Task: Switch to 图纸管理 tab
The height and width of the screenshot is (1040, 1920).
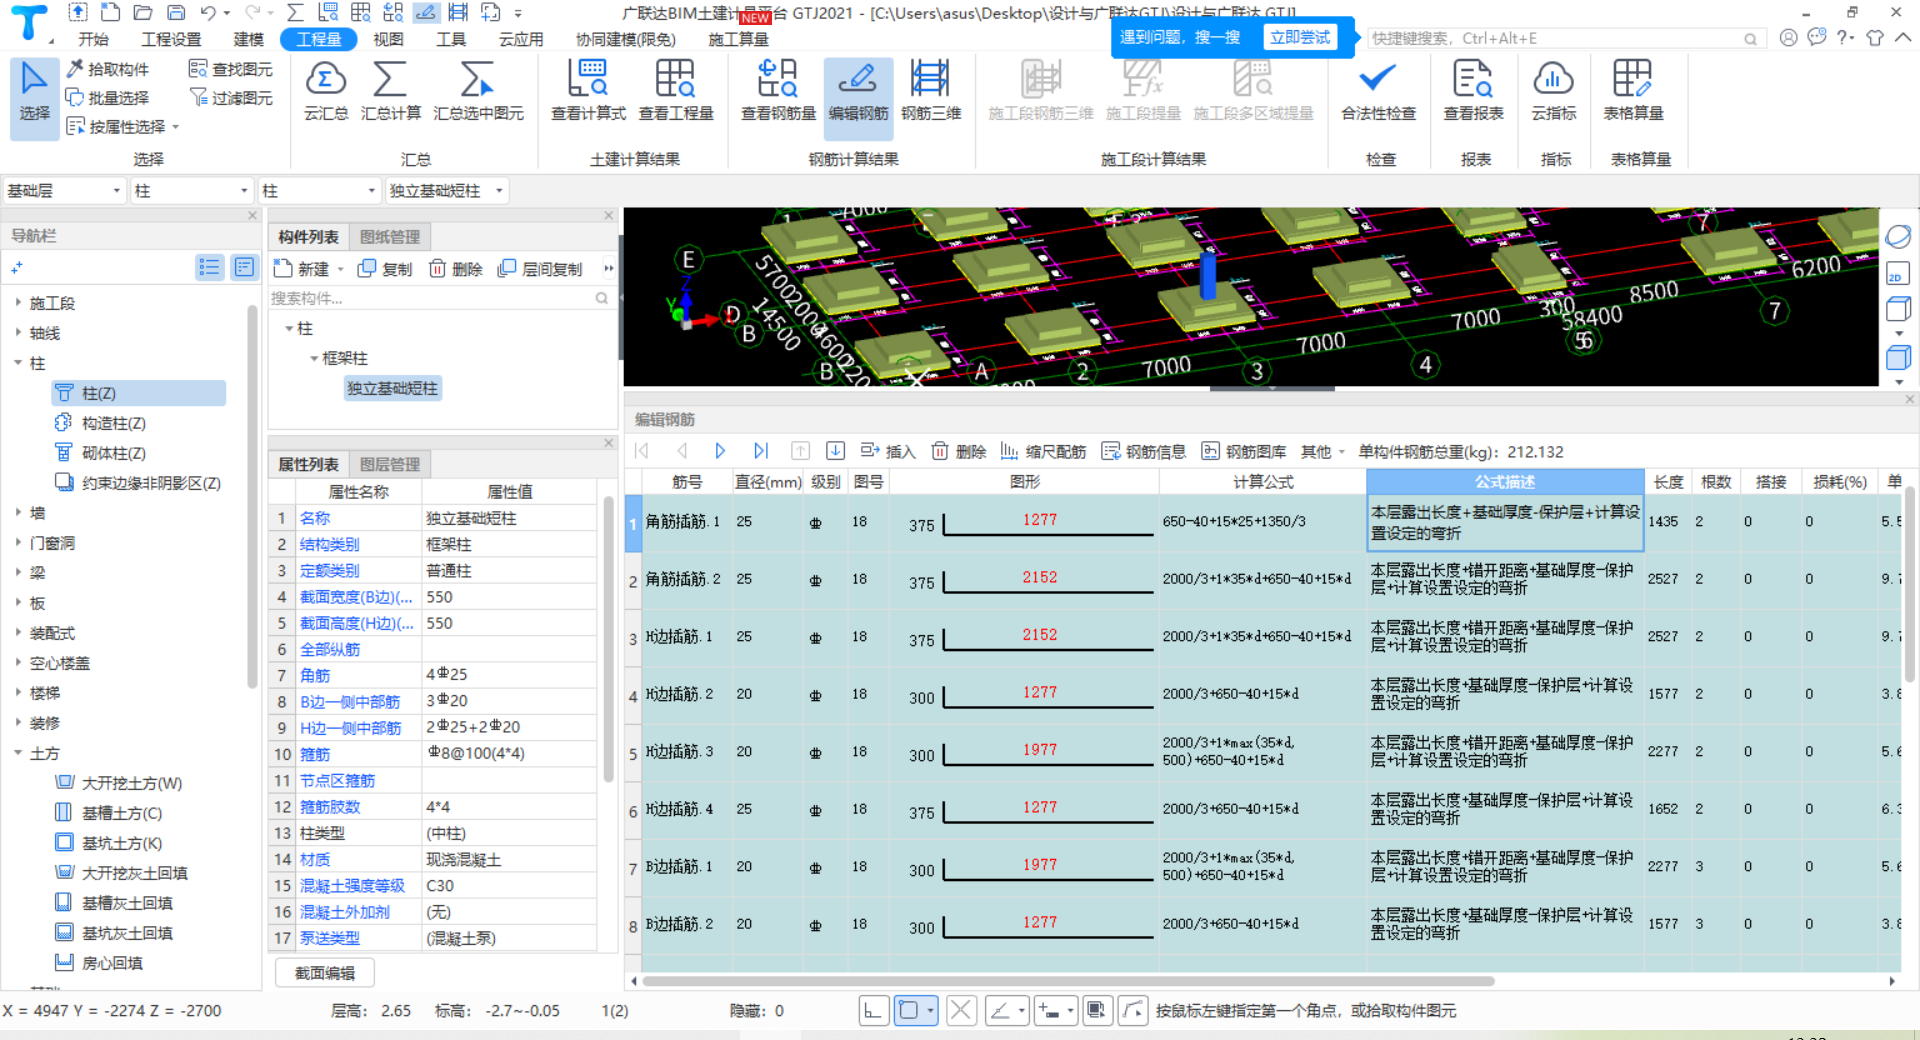Action: pos(390,237)
